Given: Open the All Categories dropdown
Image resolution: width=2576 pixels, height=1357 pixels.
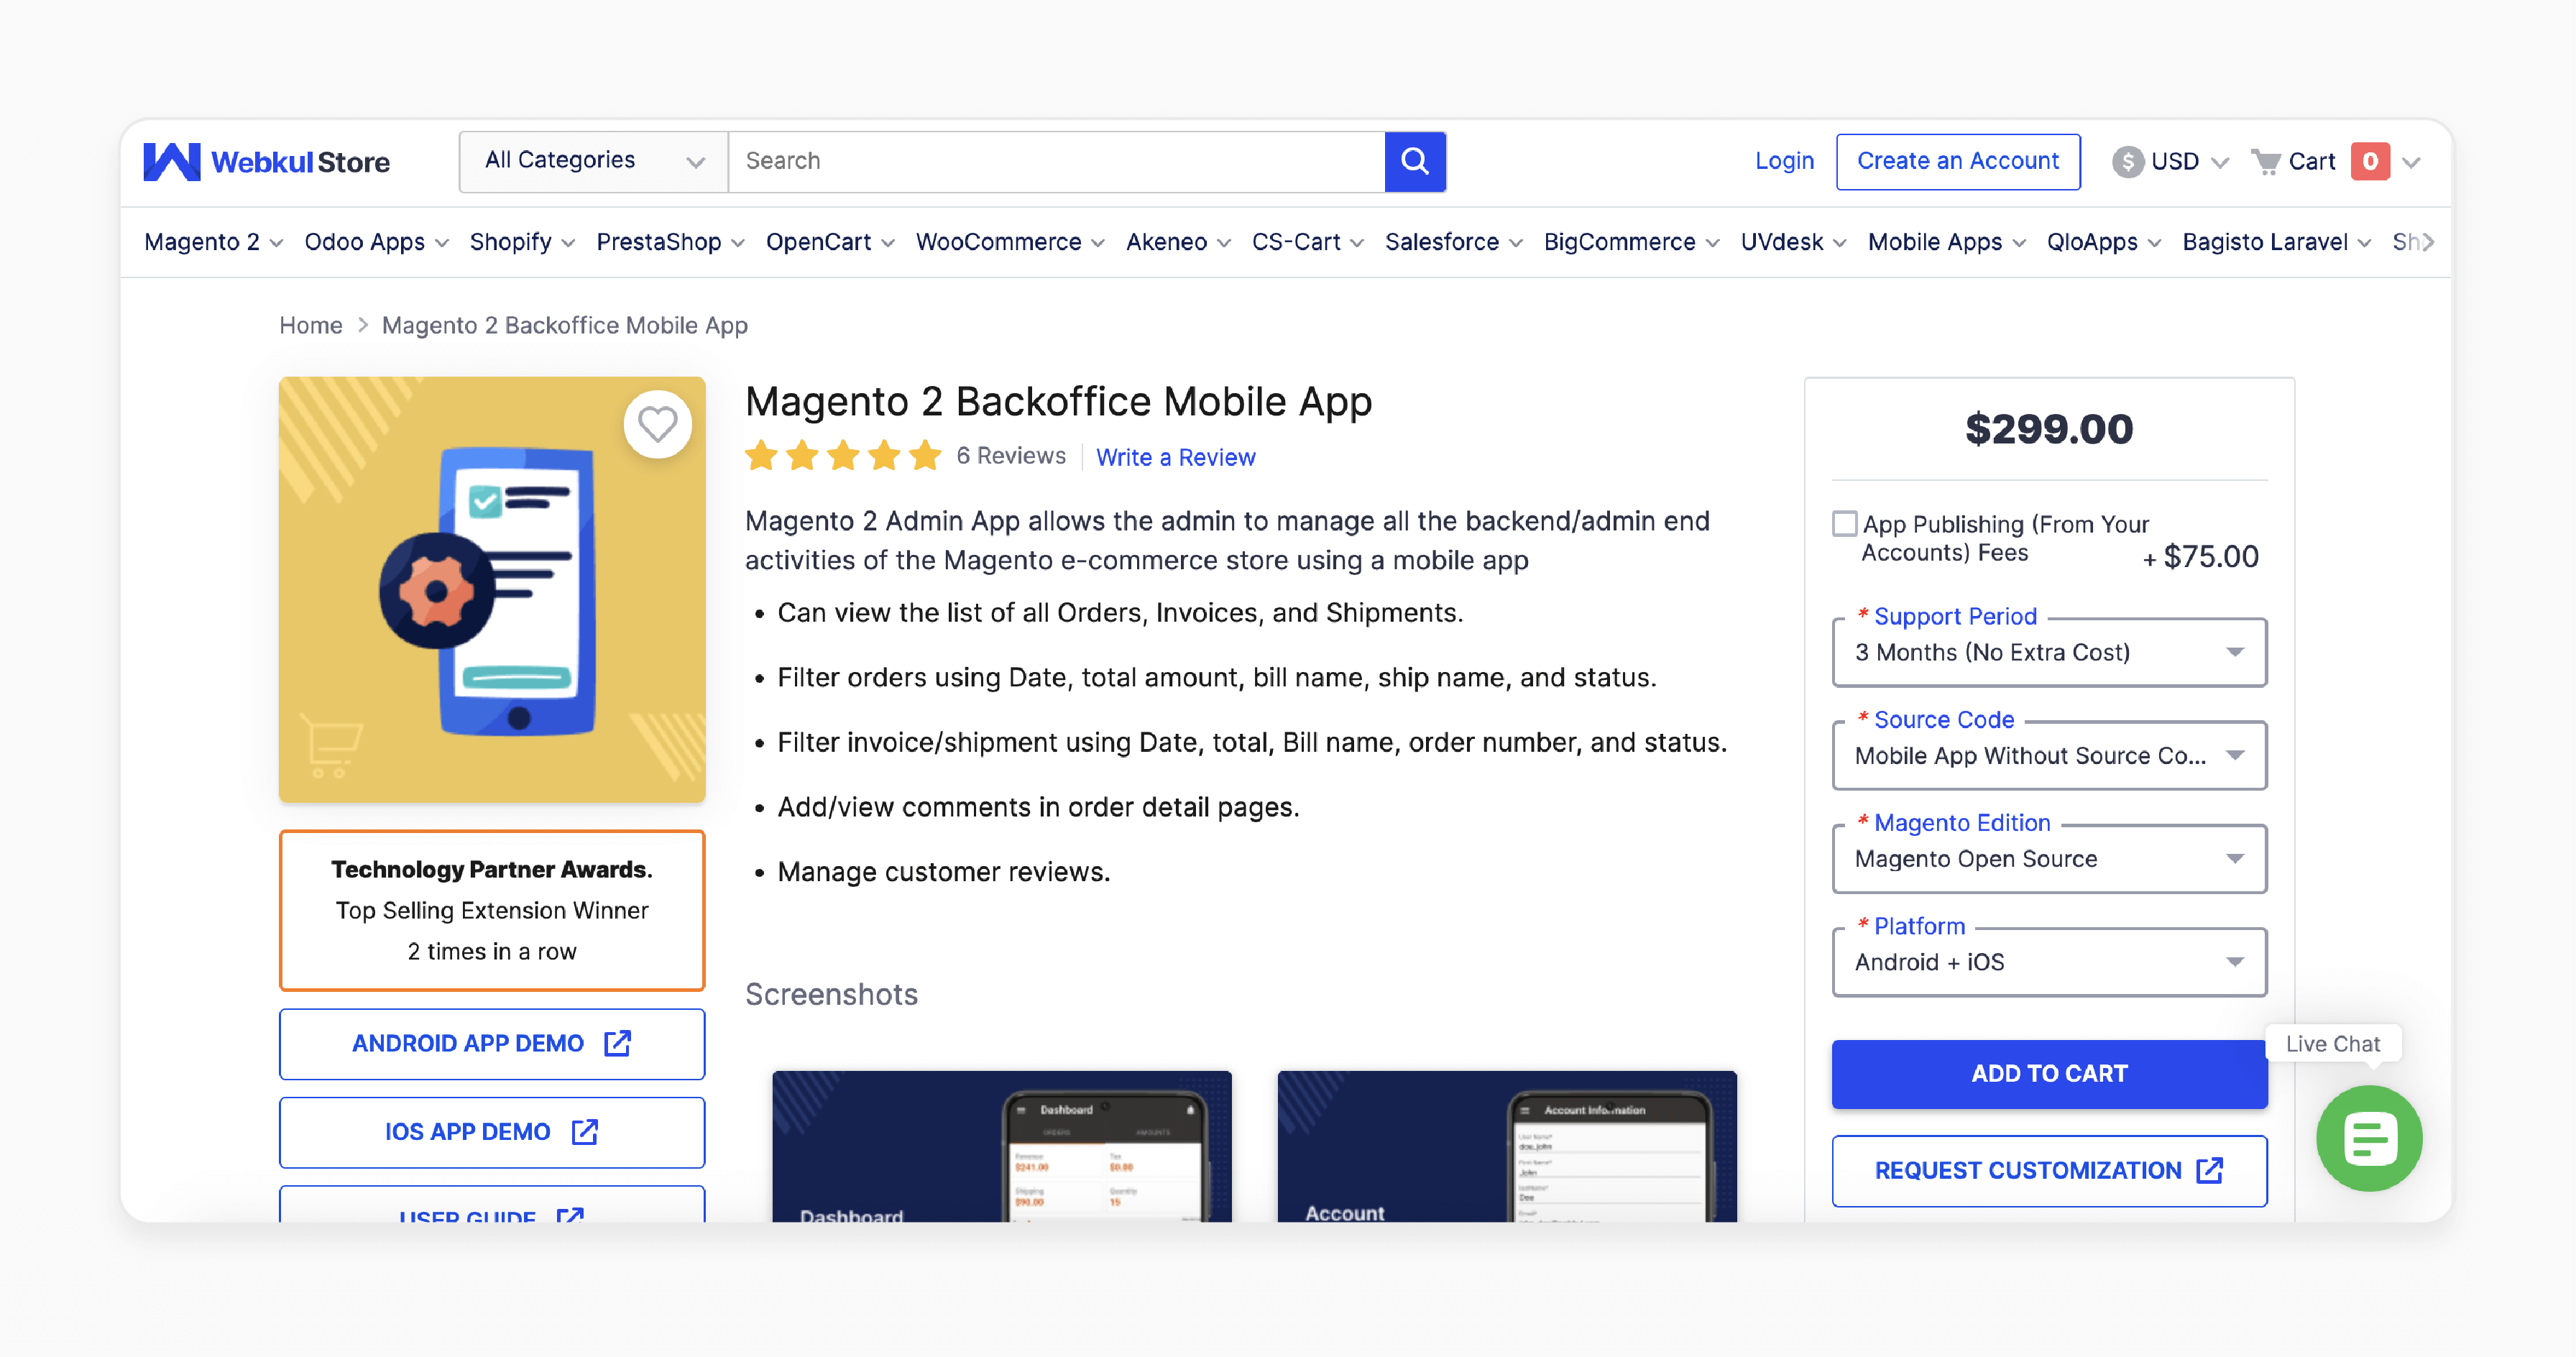Looking at the screenshot, I should click(593, 161).
